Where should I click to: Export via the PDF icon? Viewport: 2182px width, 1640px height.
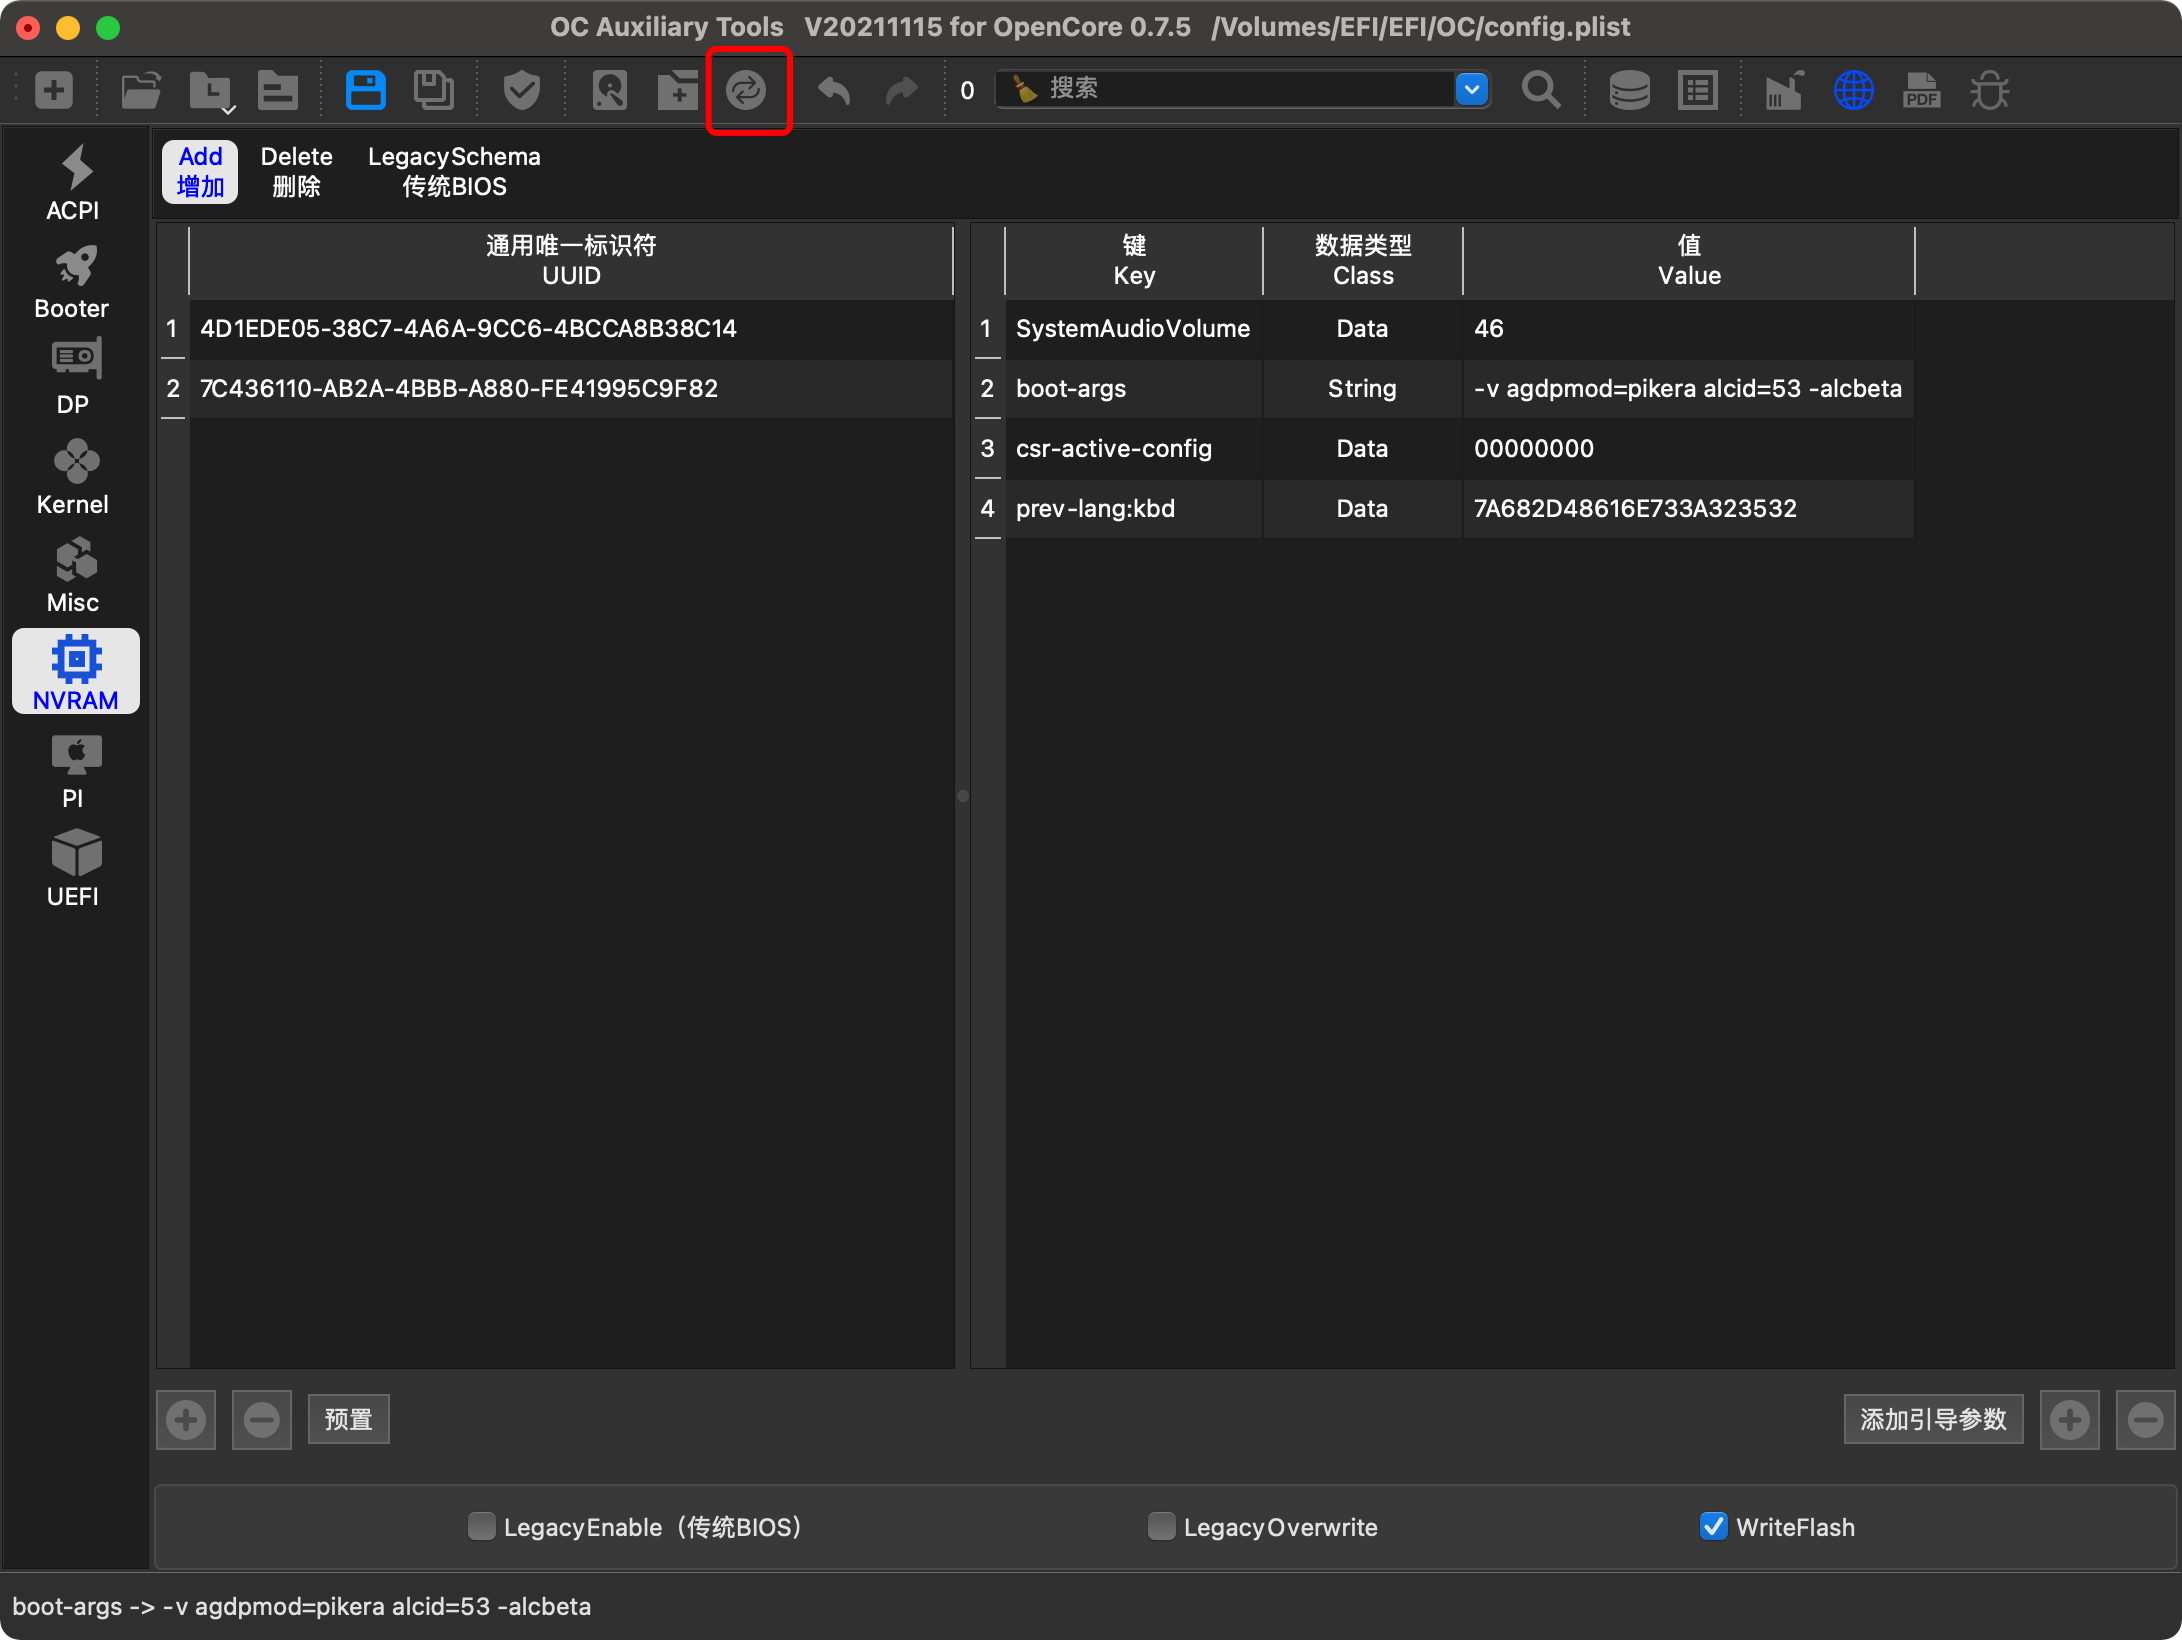coord(1921,90)
